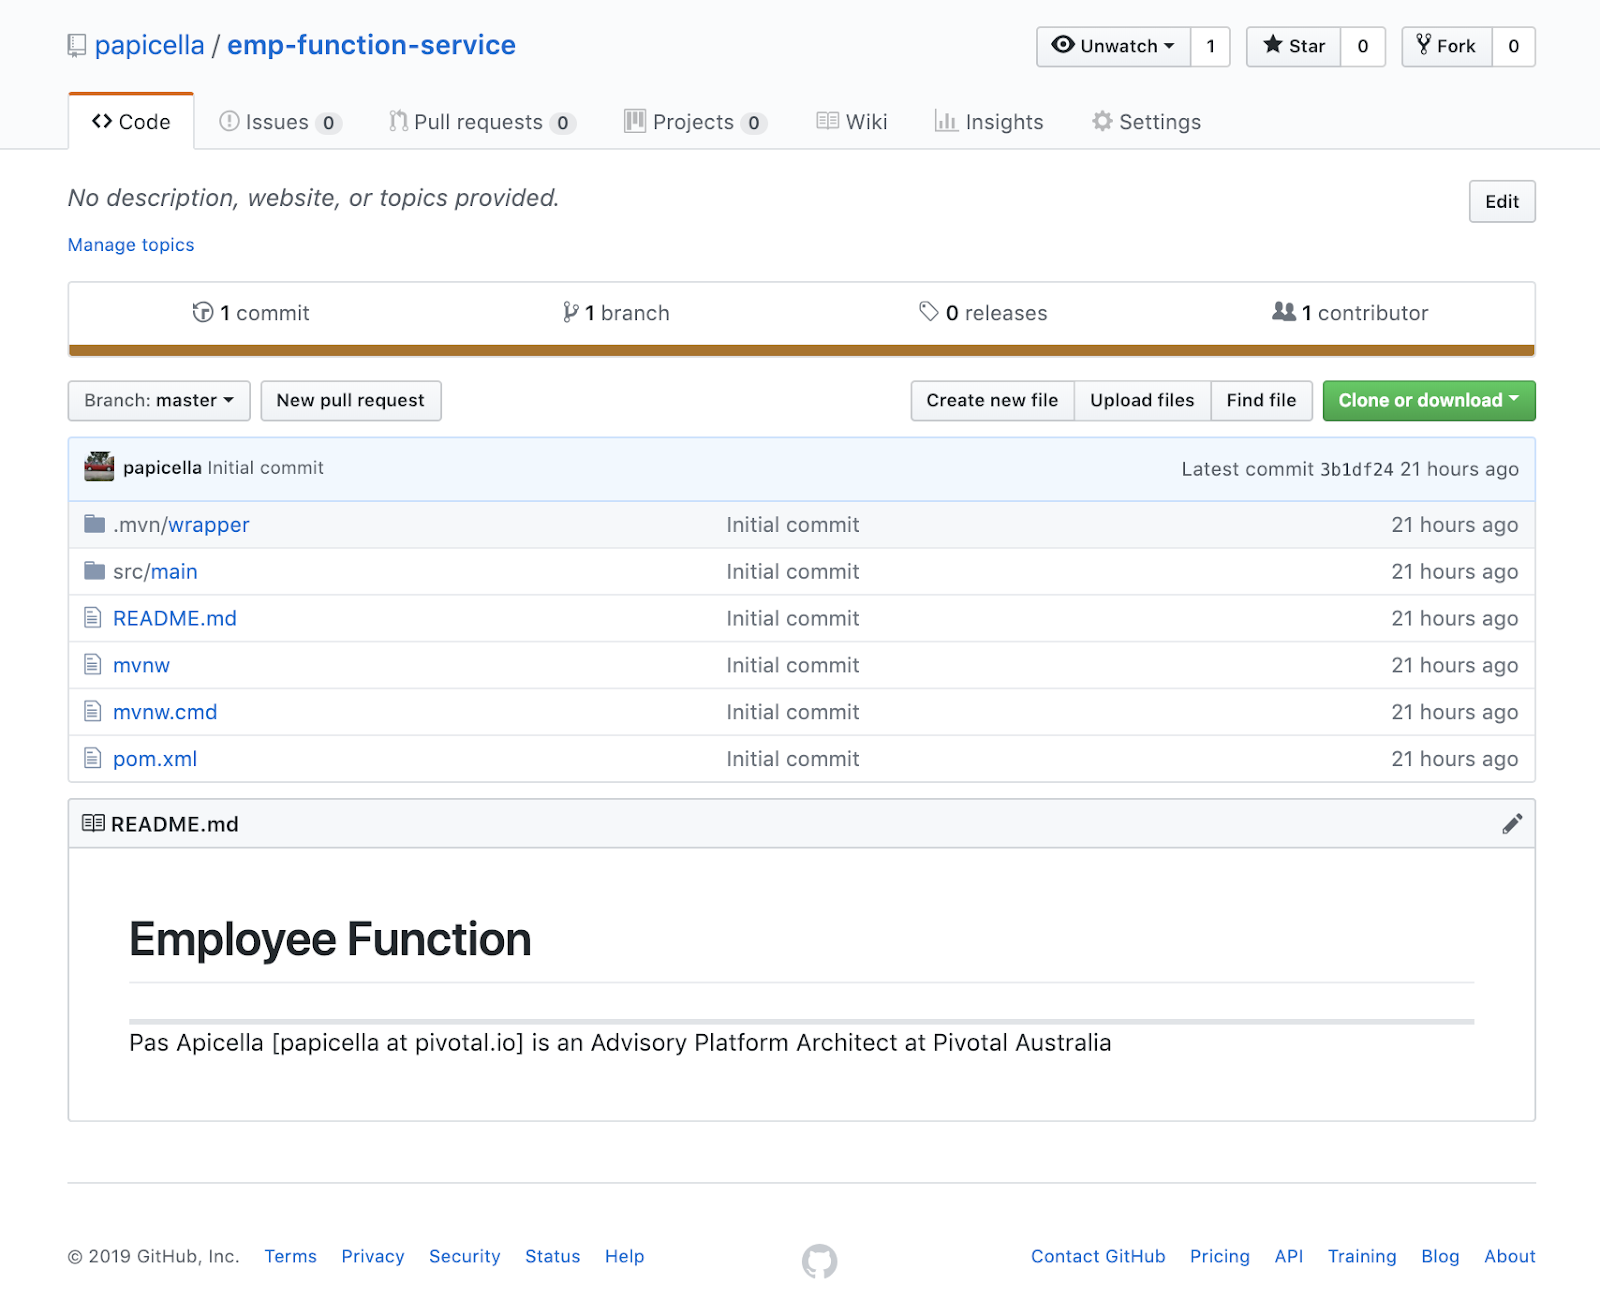The height and width of the screenshot is (1300, 1600).
Task: Click the README edit pencil icon
Action: click(1512, 824)
